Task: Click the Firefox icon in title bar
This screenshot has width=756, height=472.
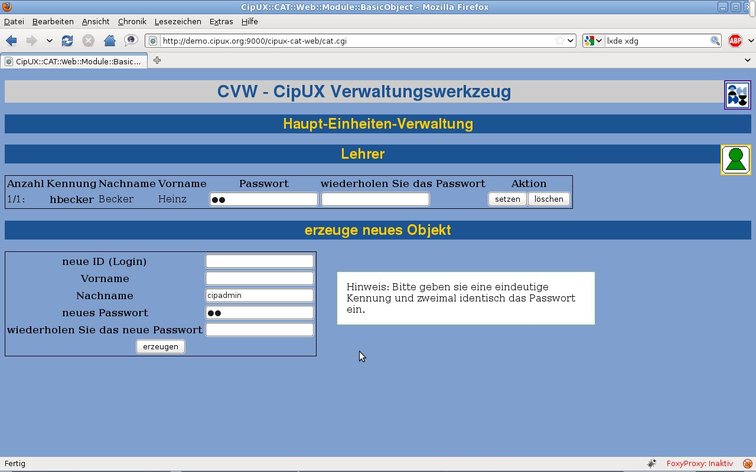Action: 7,7
